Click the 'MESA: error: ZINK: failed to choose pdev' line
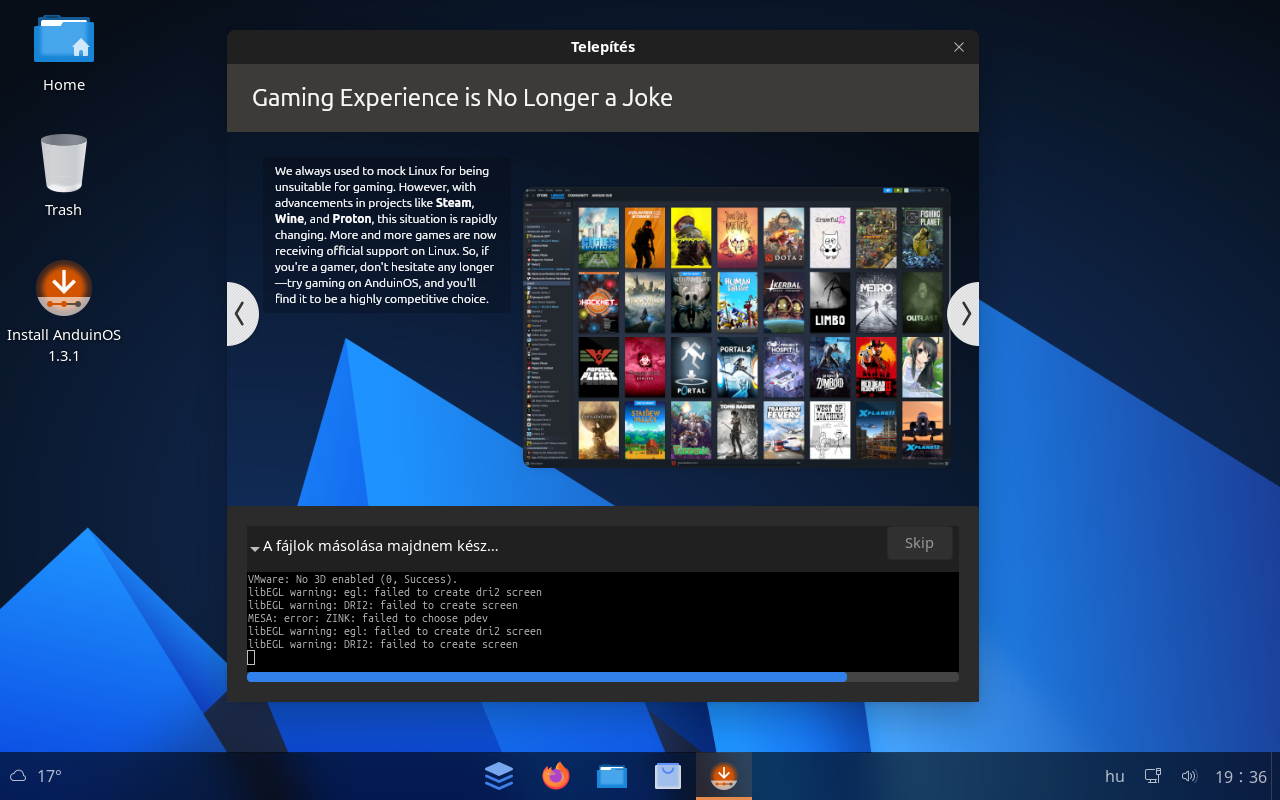This screenshot has width=1280, height=800. tap(367, 618)
